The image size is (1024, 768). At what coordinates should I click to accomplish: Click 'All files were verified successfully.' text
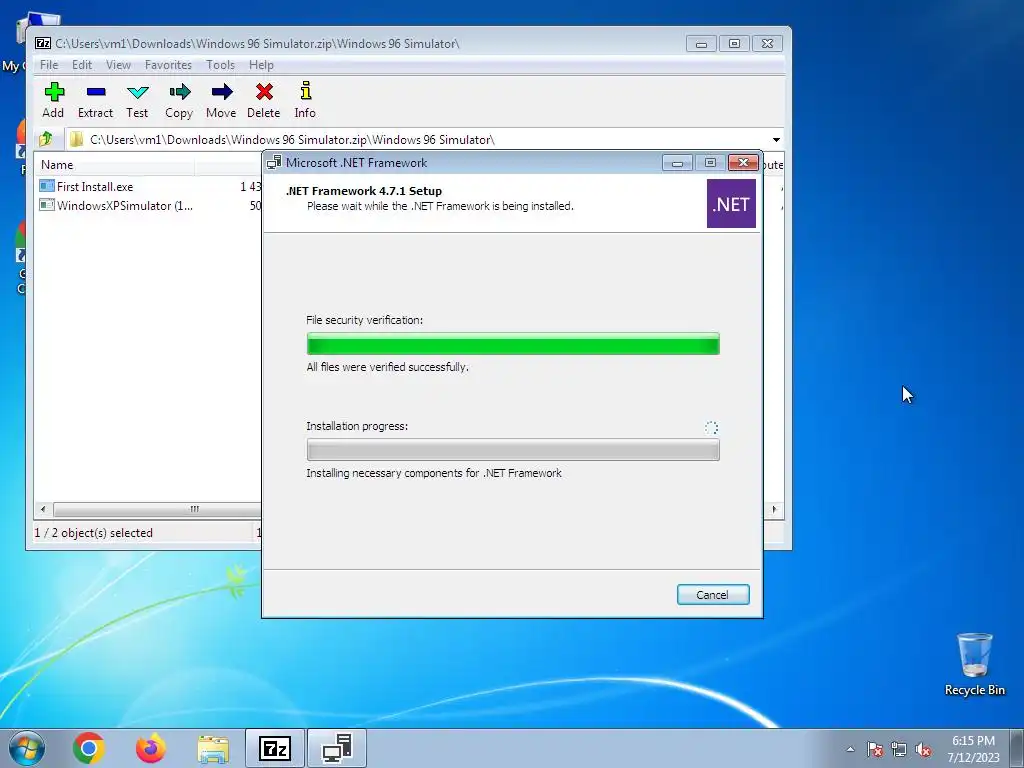tap(387, 367)
